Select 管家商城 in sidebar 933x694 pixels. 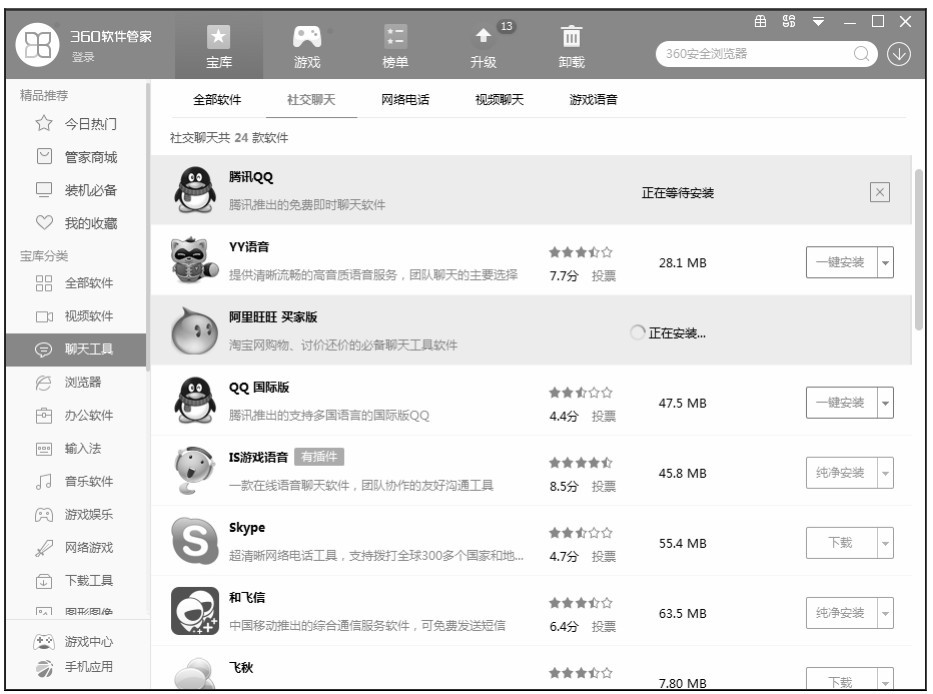click(x=76, y=157)
